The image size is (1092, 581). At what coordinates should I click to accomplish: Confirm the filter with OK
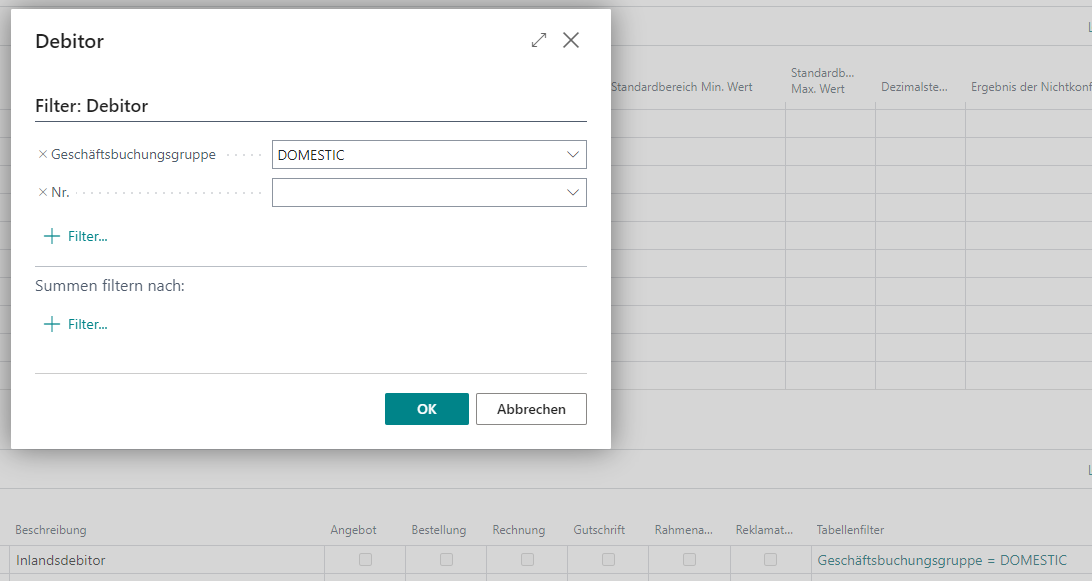426,409
